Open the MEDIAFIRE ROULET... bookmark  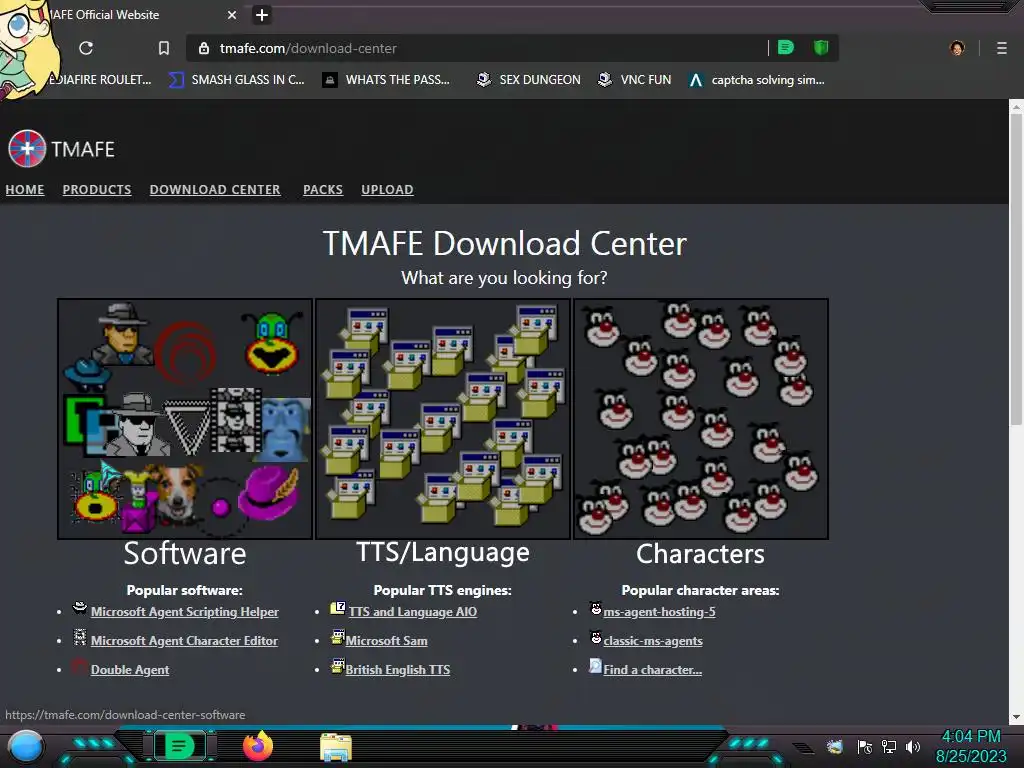tap(101, 80)
